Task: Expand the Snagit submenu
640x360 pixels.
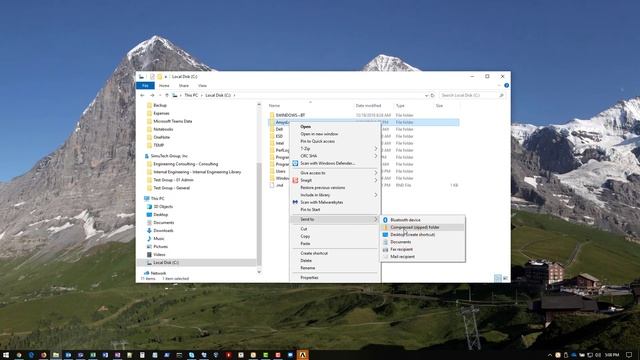Action: [x=335, y=180]
